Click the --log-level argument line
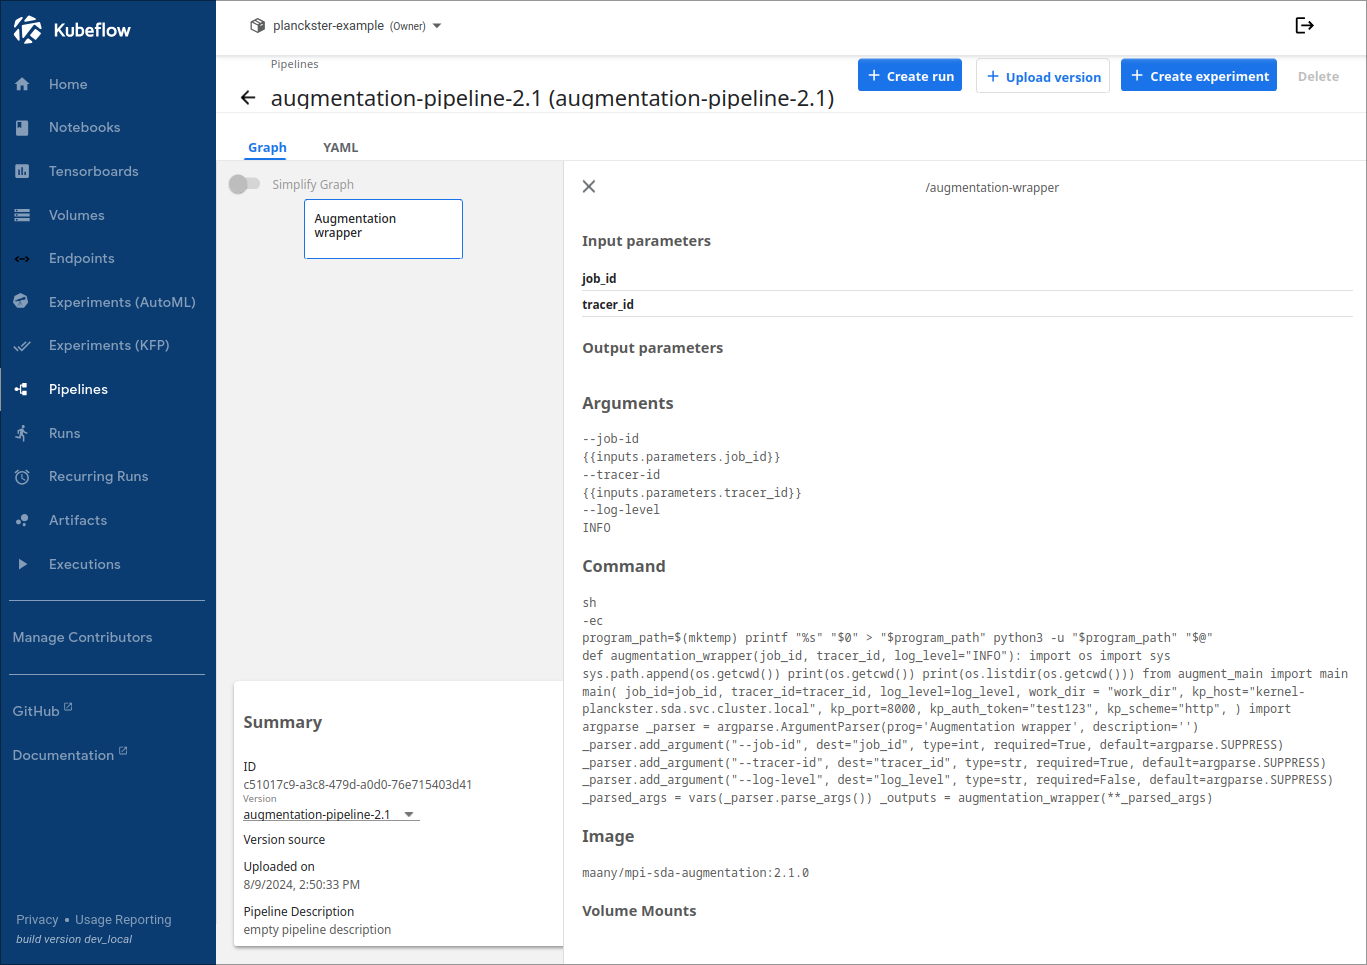1367x965 pixels. tap(621, 510)
